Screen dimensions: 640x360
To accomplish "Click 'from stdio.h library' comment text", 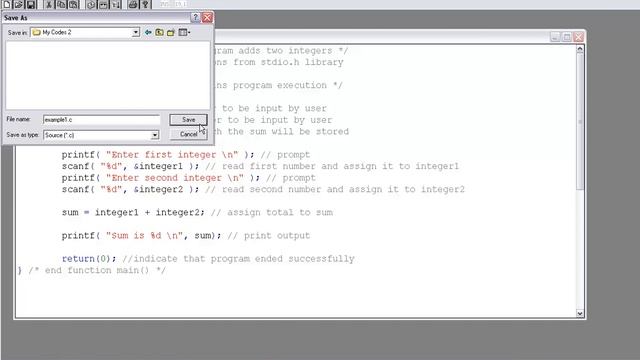I will (x=288, y=62).
